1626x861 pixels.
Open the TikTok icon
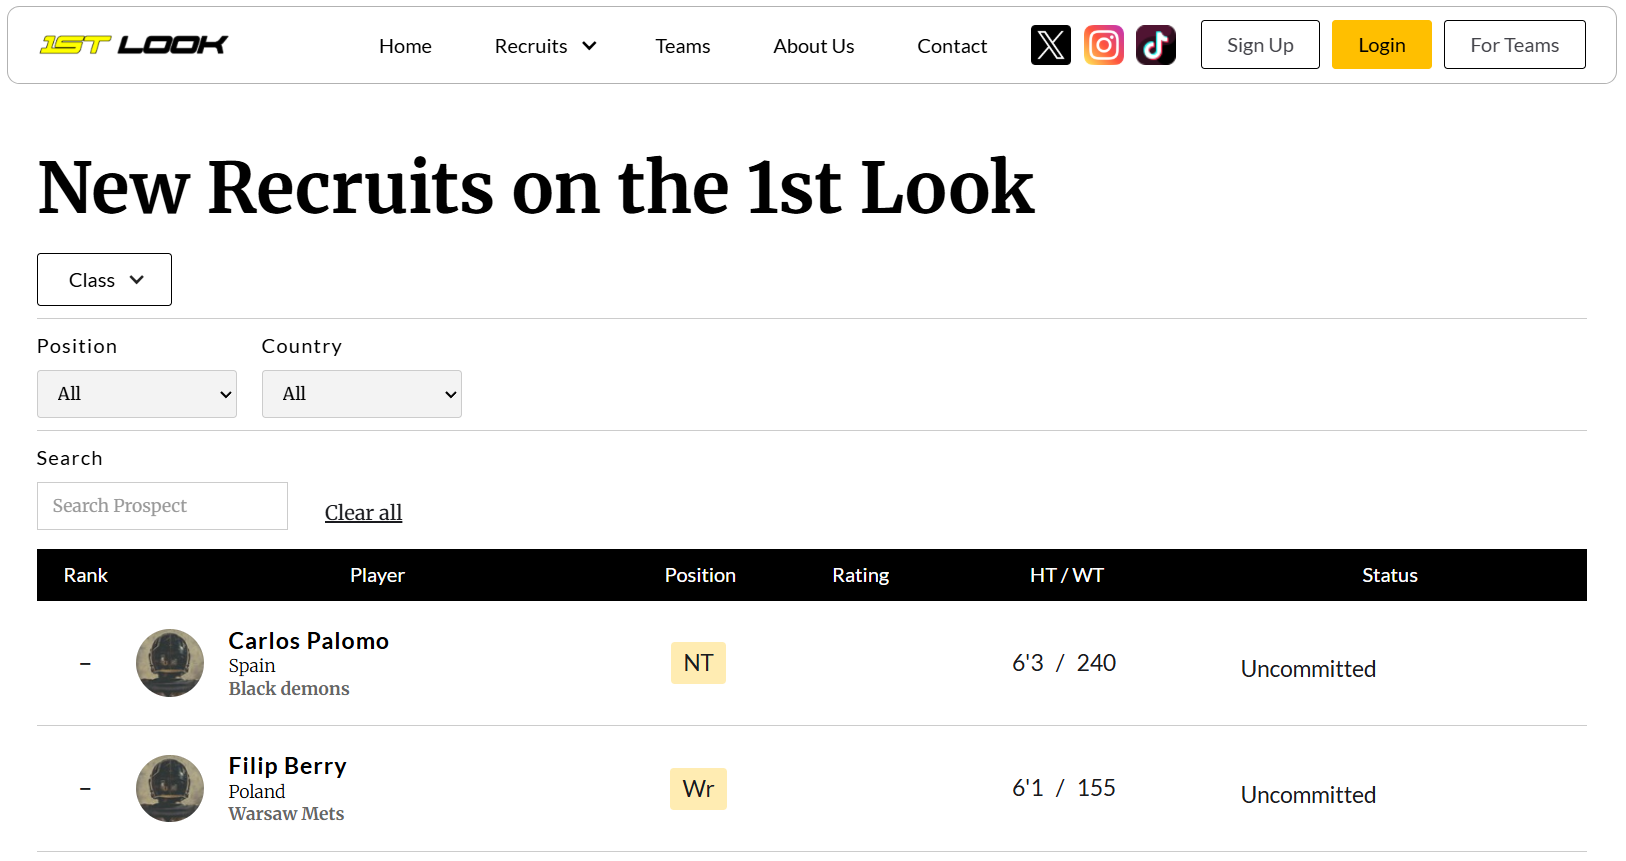1156,44
